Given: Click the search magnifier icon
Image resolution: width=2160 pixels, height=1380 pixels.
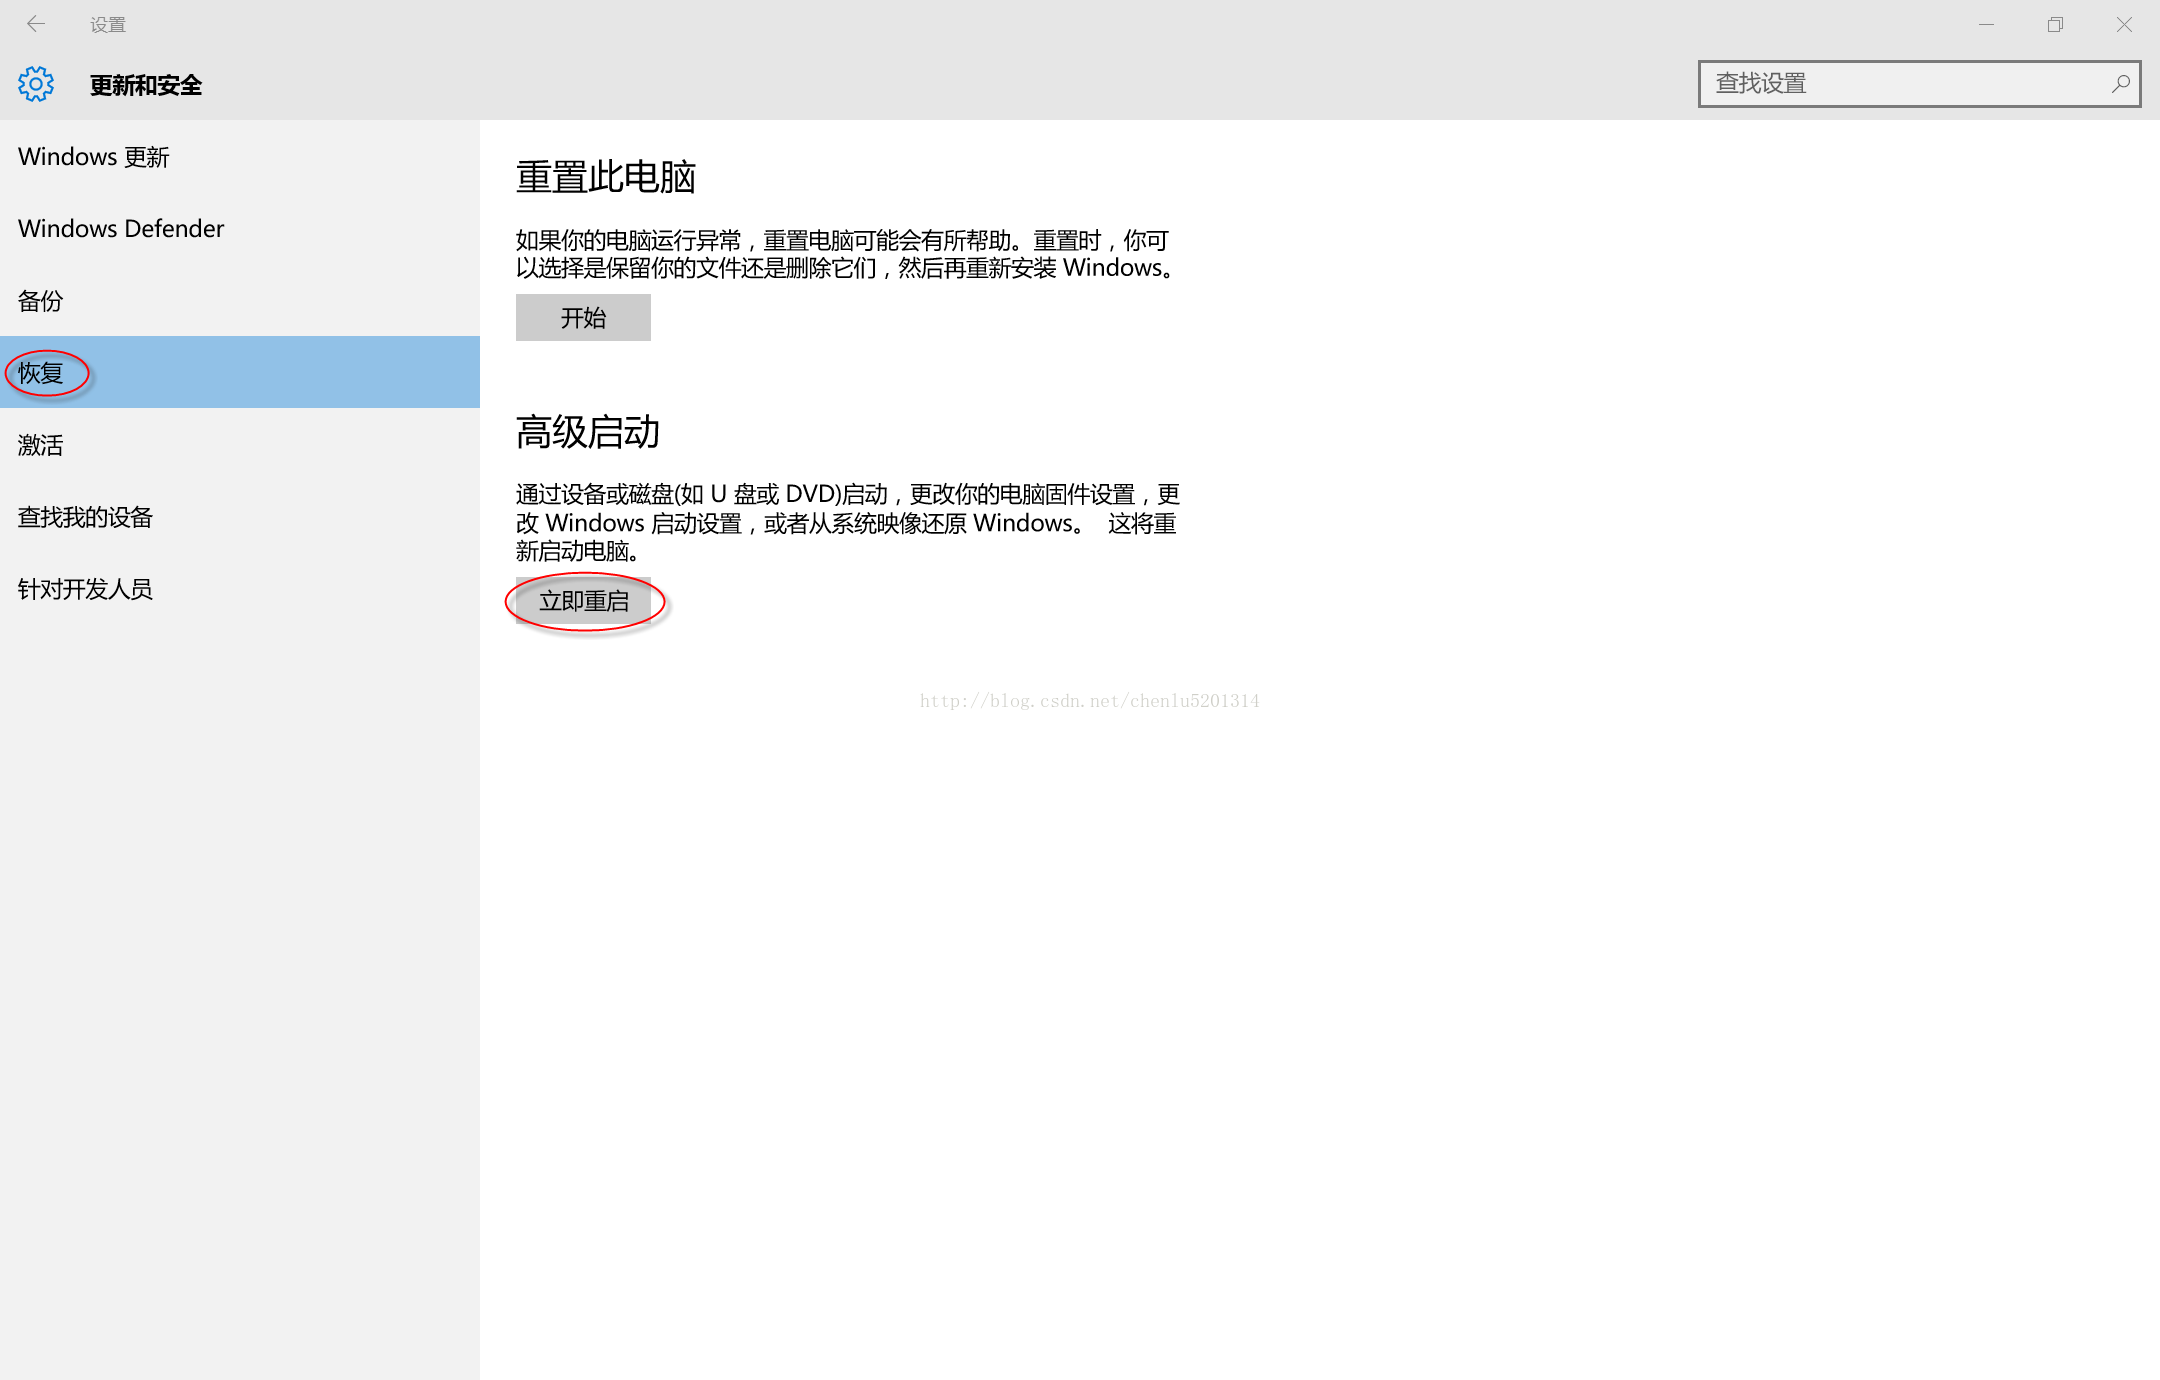Looking at the screenshot, I should (x=2120, y=84).
